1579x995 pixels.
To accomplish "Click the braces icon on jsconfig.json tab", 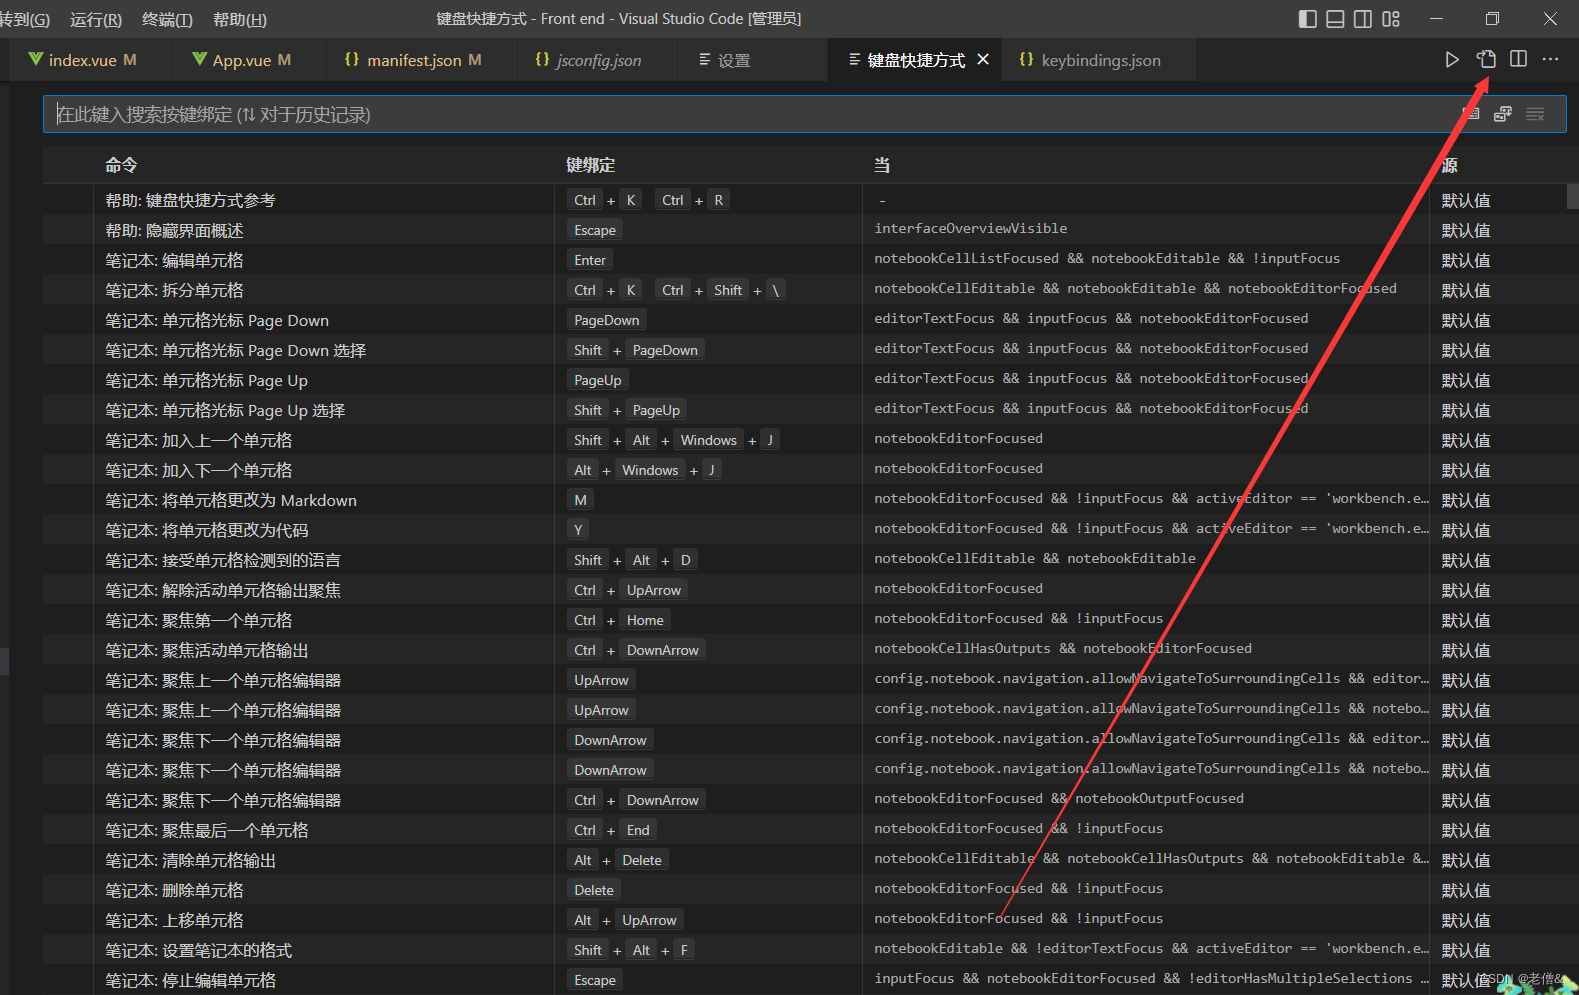I will click(x=542, y=60).
